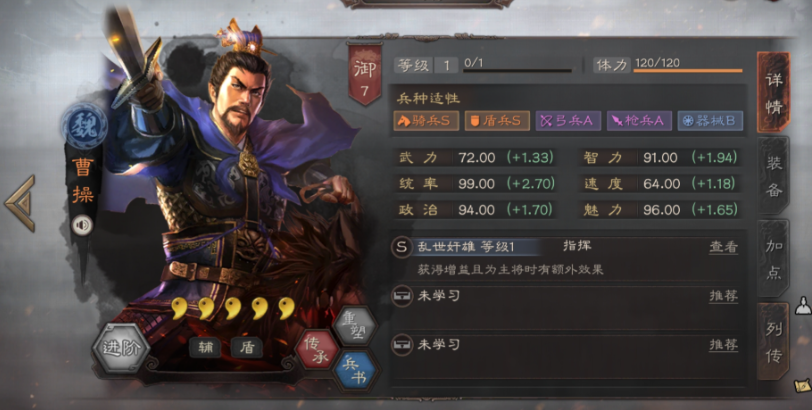Viewport: 812px width, 410px height.
Task: Tap the 御 7 red banner
Action: (x=365, y=75)
